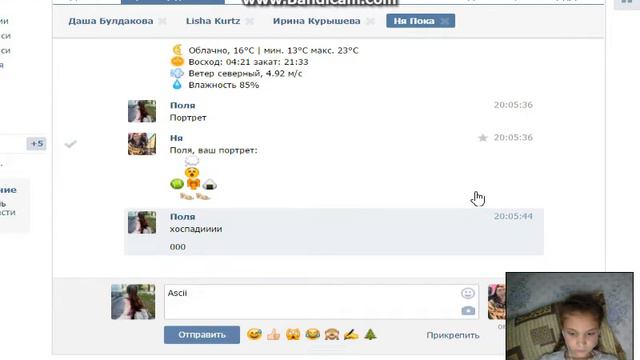Image resolution: width=640 pixels, height=360 pixels.
Task: Click Ня avatar beside portrait reply
Action: tap(142, 144)
